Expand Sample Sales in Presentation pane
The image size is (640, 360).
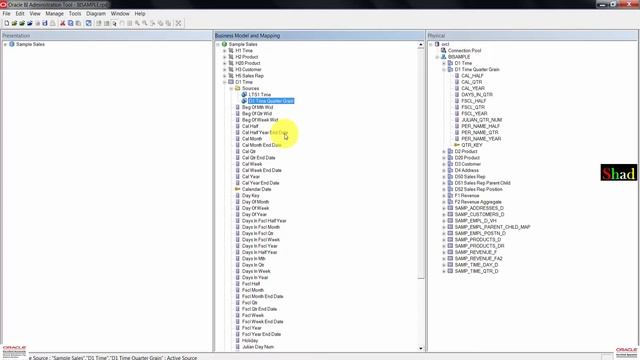click(5, 44)
